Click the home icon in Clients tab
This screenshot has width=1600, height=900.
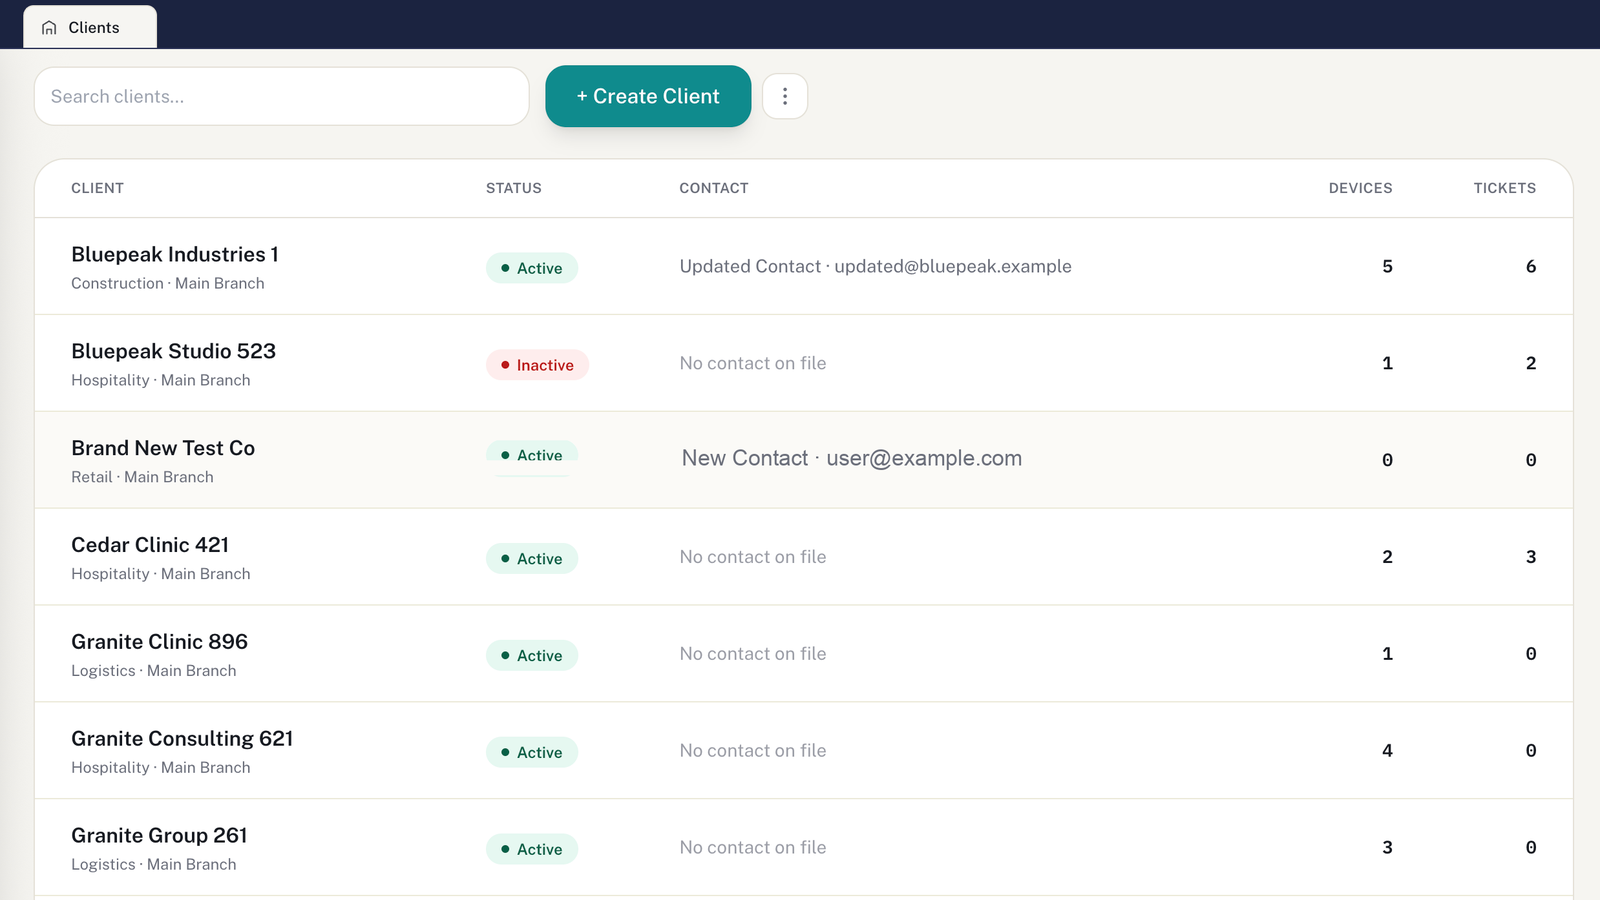49,28
